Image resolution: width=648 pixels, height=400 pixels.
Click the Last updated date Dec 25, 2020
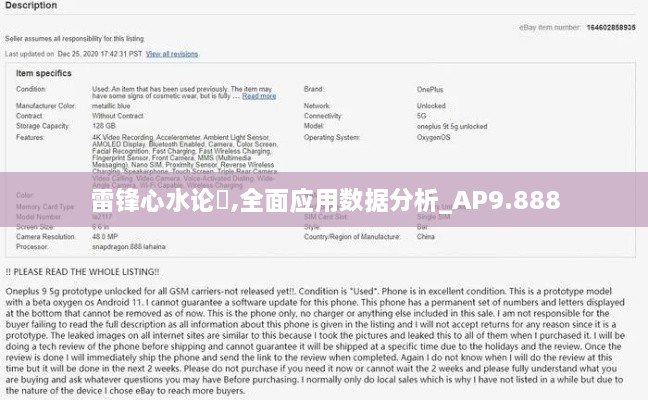[x=100, y=54]
